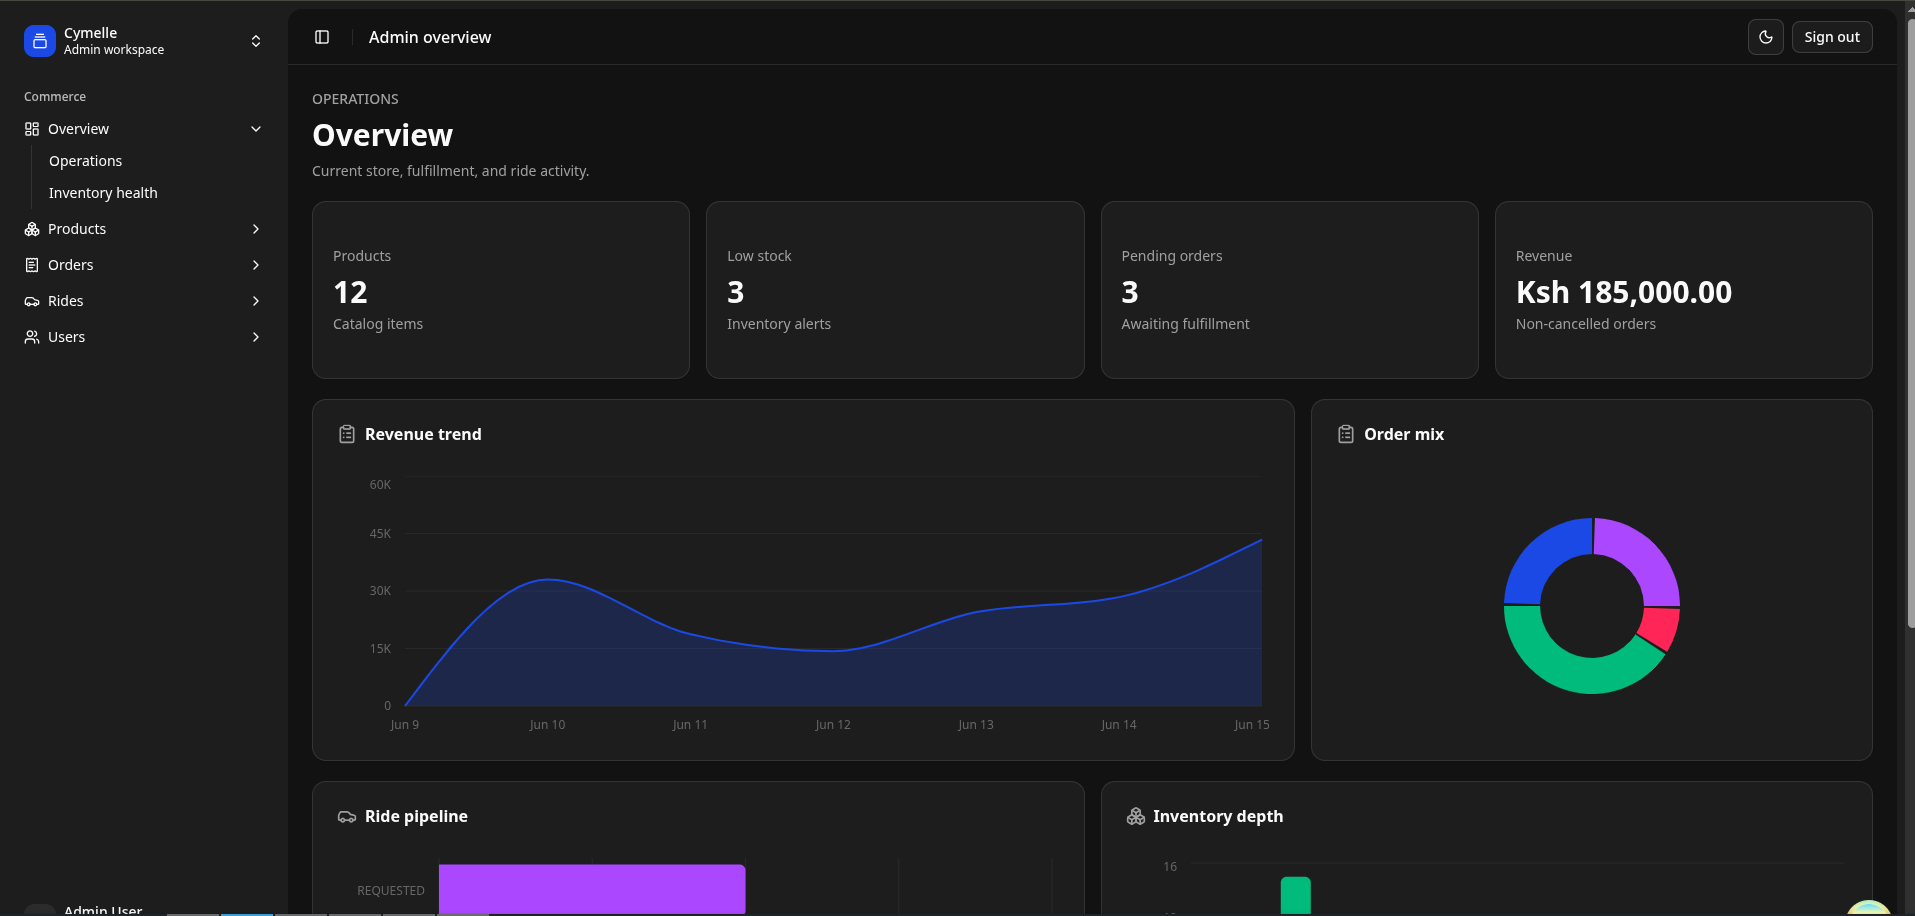Image resolution: width=1915 pixels, height=916 pixels.
Task: Click the Overview grid icon in sidebar
Action: 32,129
